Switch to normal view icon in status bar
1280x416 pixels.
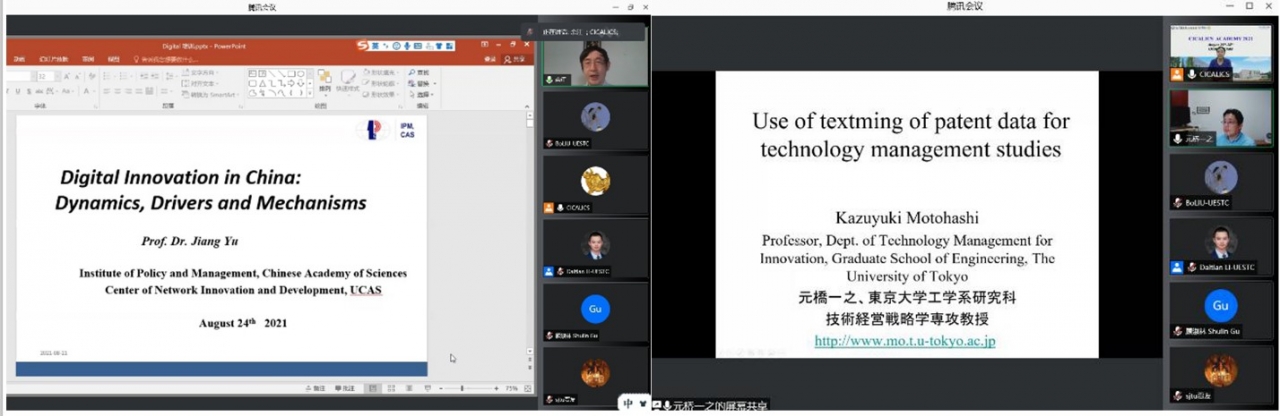point(372,388)
